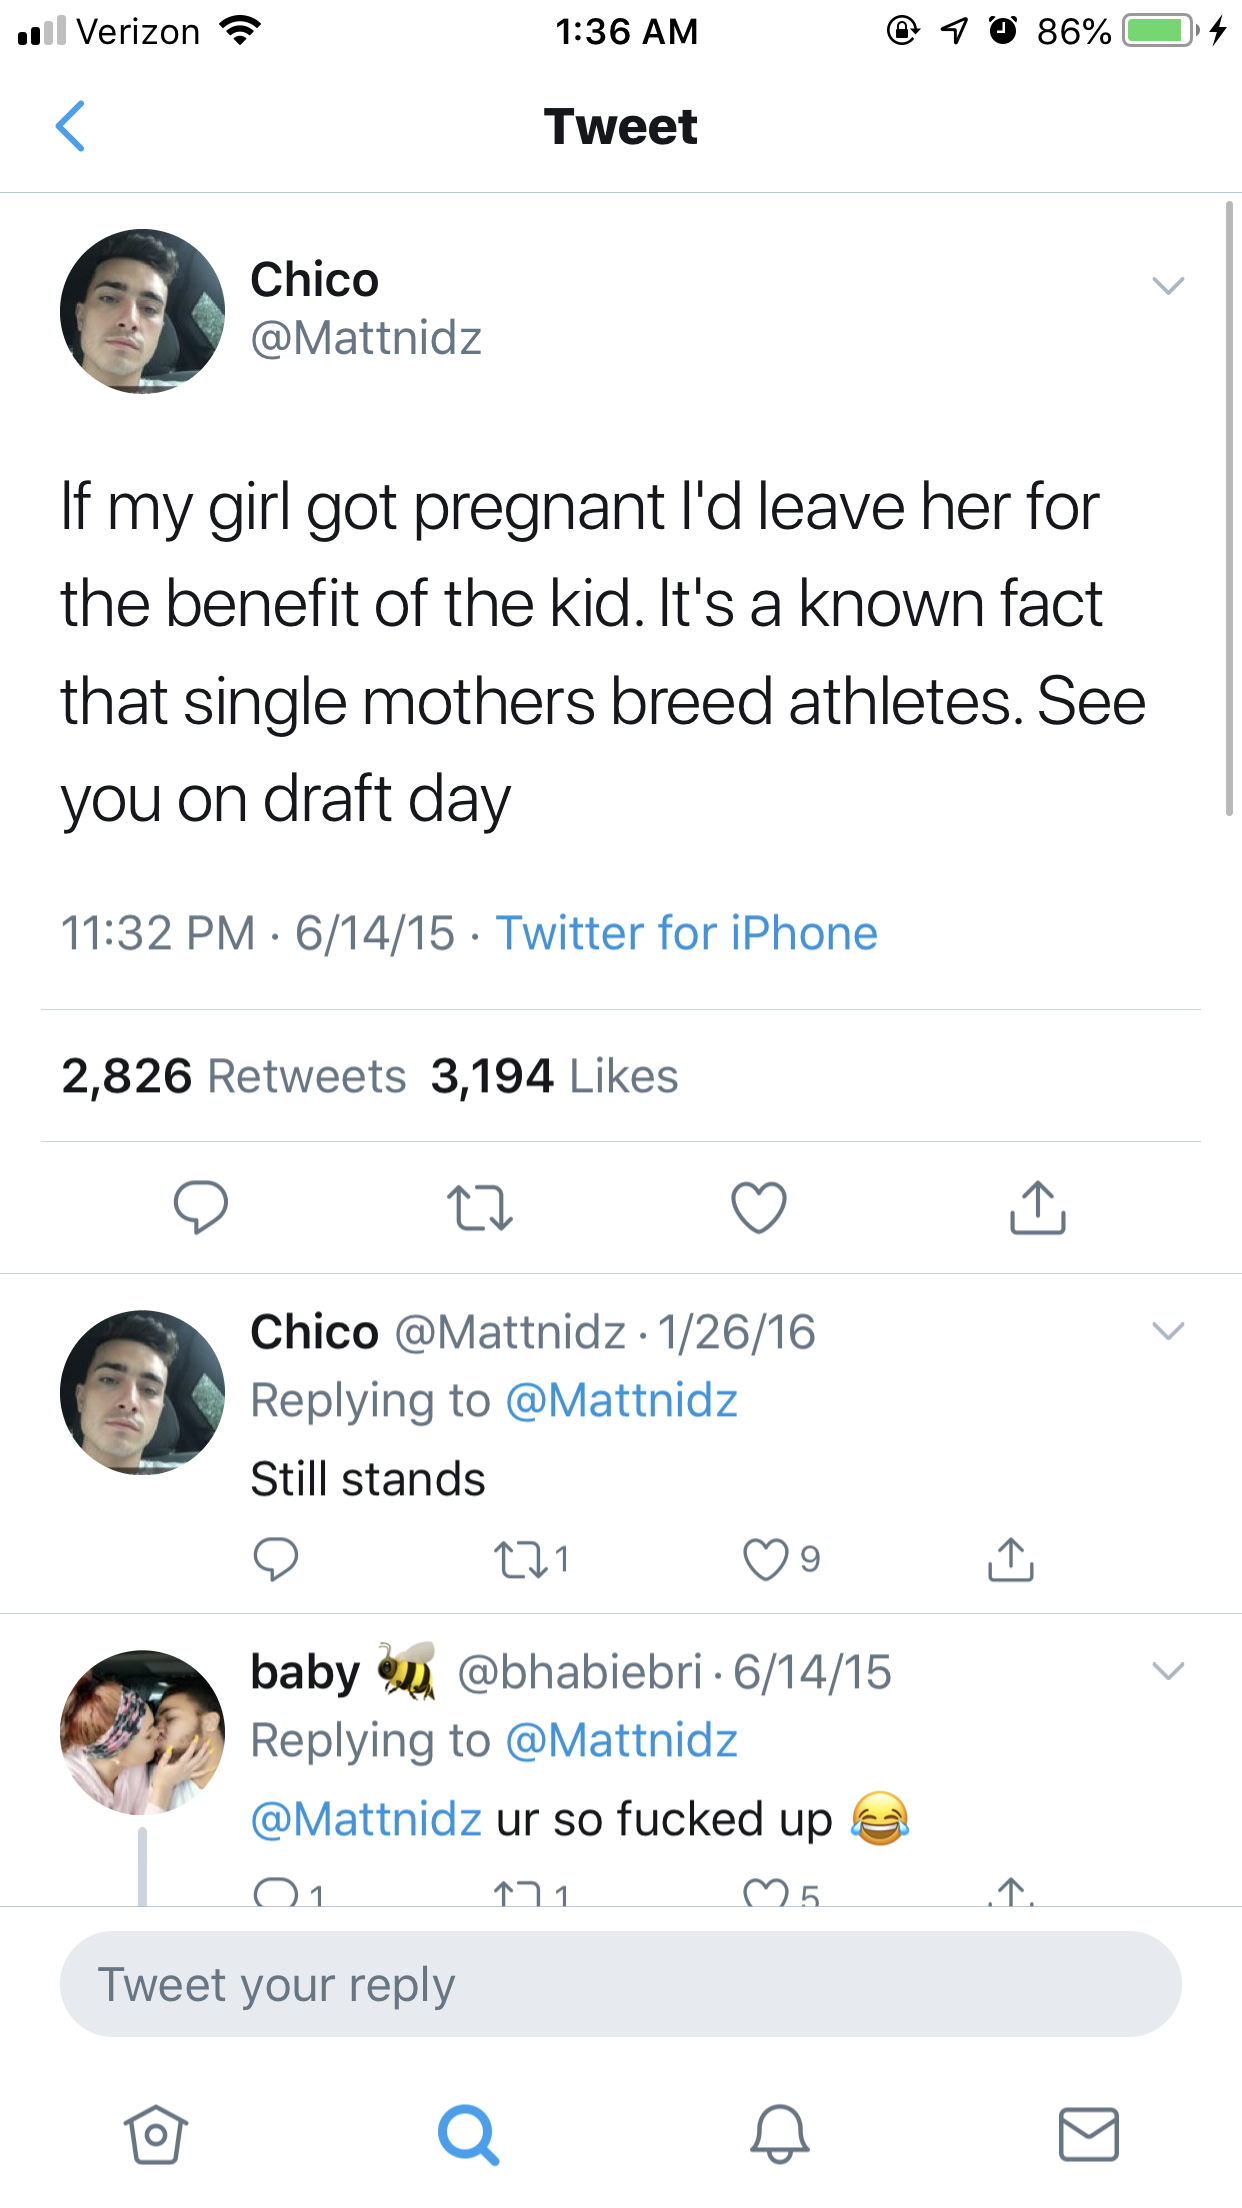This screenshot has width=1242, height=2208.
Task: Expand options chevron on main tweet
Action: 1167,286
